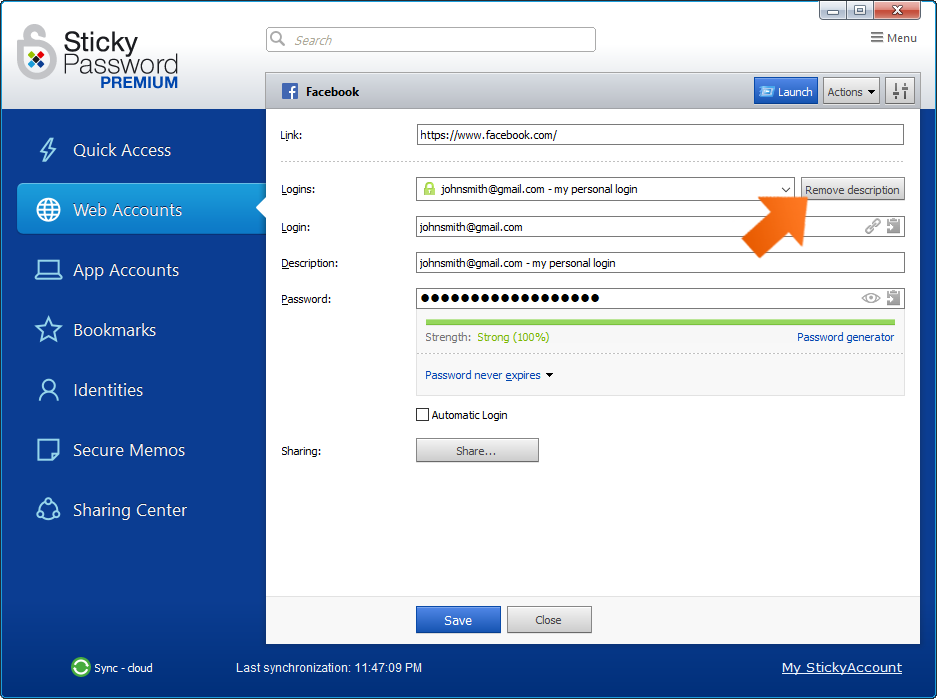Image resolution: width=937 pixels, height=699 pixels.
Task: Click the Launch button
Action: click(785, 91)
